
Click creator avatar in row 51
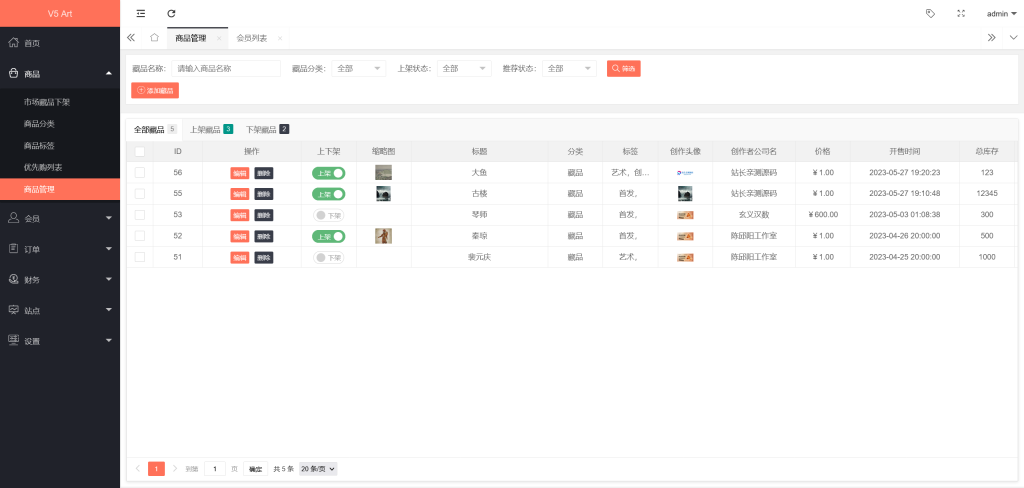[685, 257]
